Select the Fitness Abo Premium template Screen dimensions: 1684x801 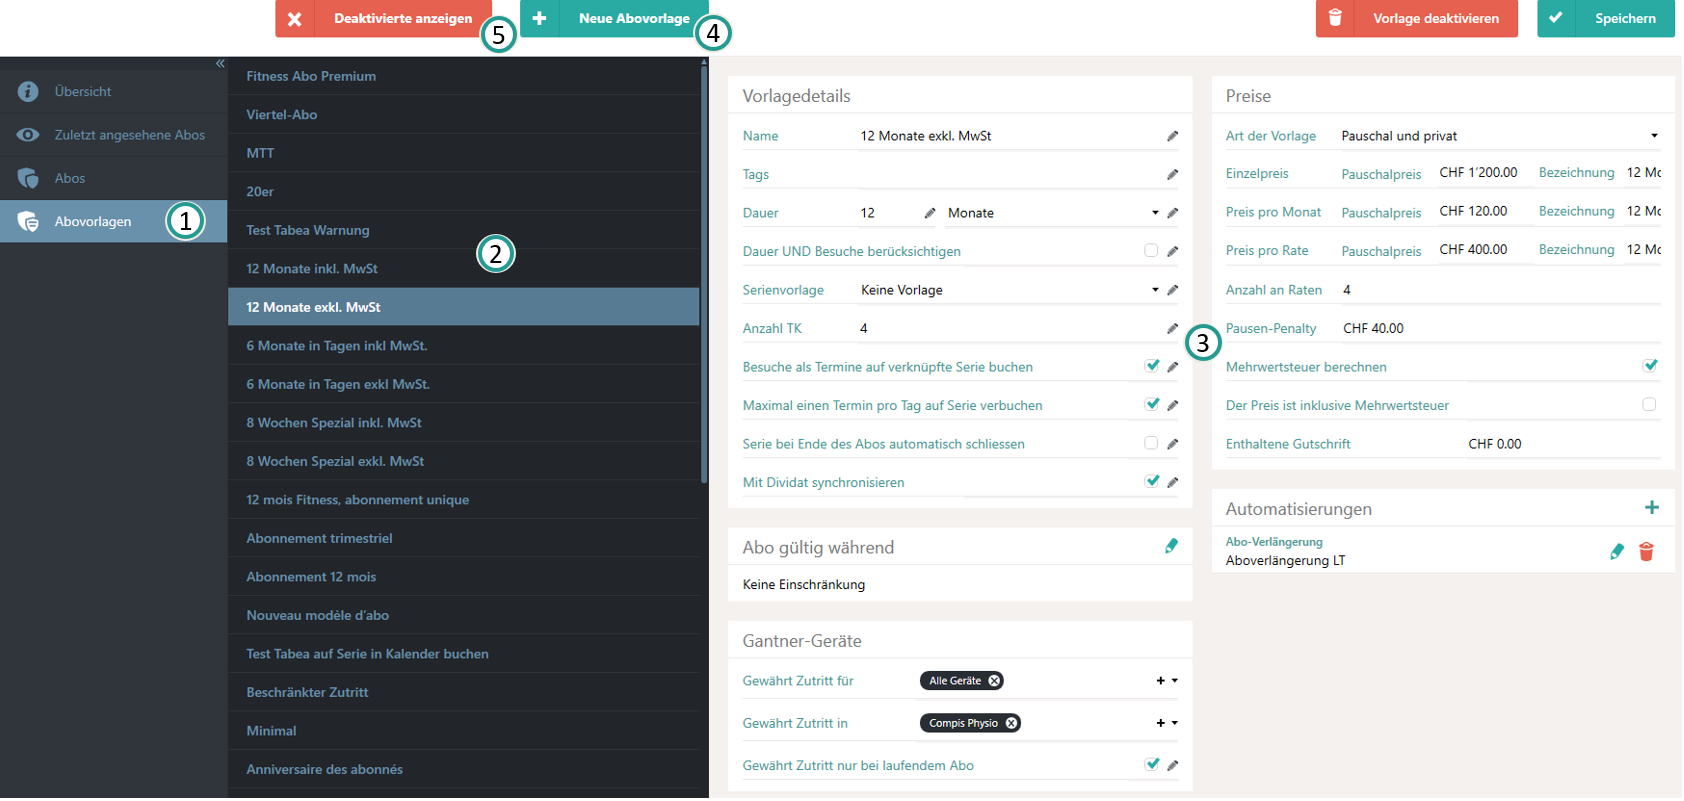click(x=464, y=76)
